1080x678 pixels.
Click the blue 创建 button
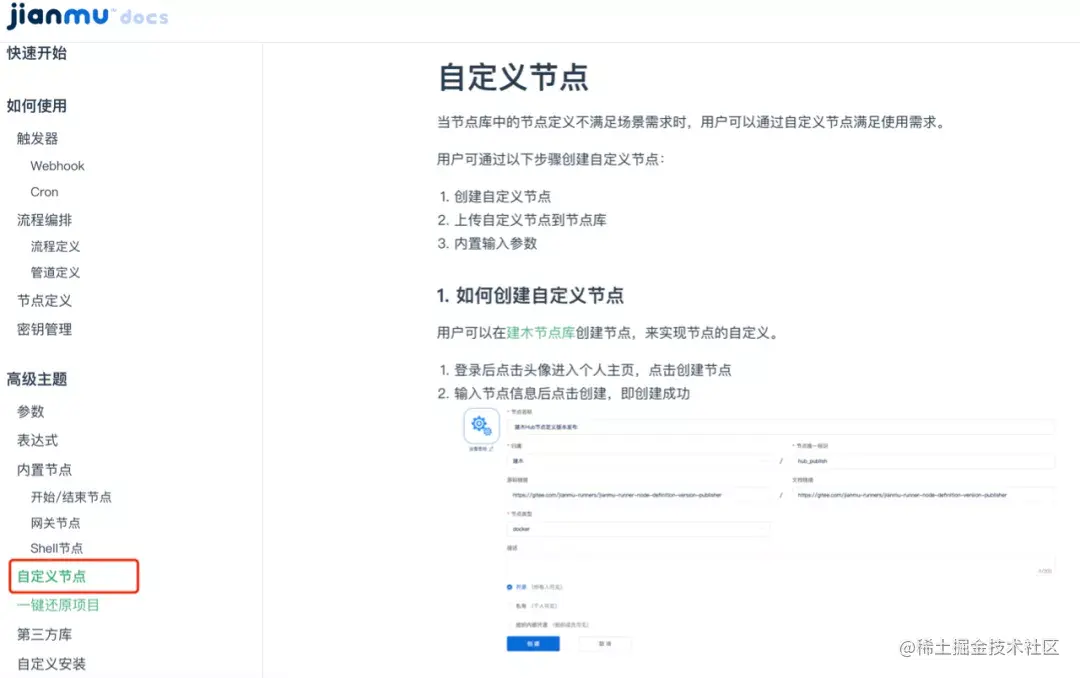click(x=533, y=644)
